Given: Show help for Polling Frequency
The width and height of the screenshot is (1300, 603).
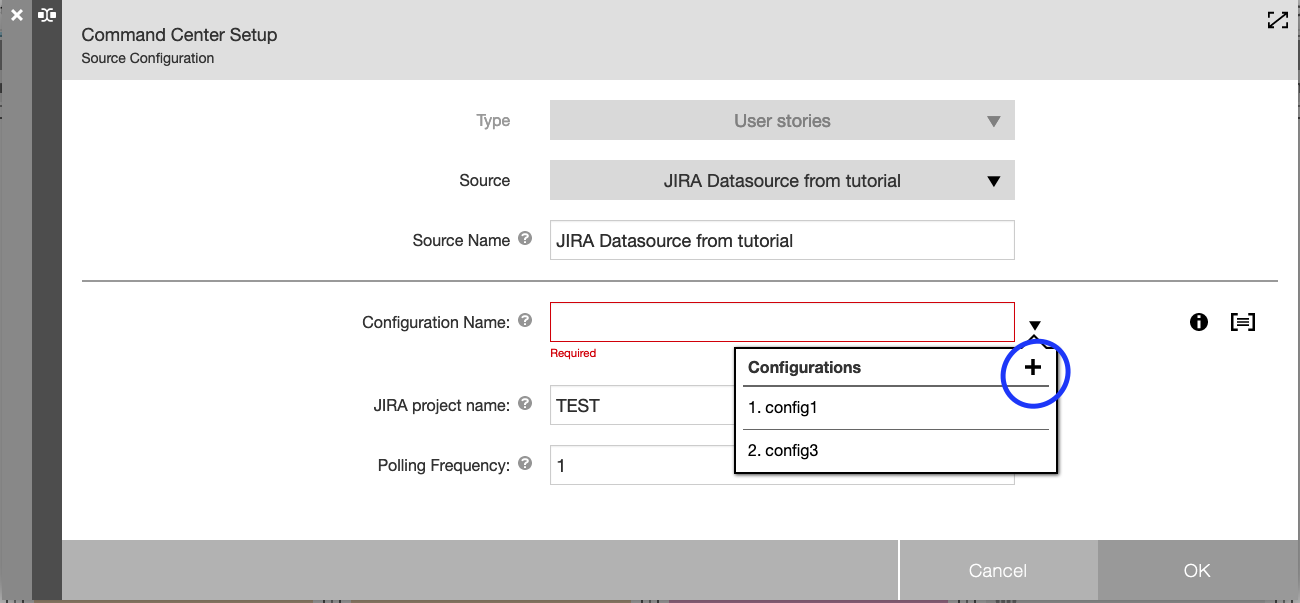Looking at the screenshot, I should click(x=525, y=464).
